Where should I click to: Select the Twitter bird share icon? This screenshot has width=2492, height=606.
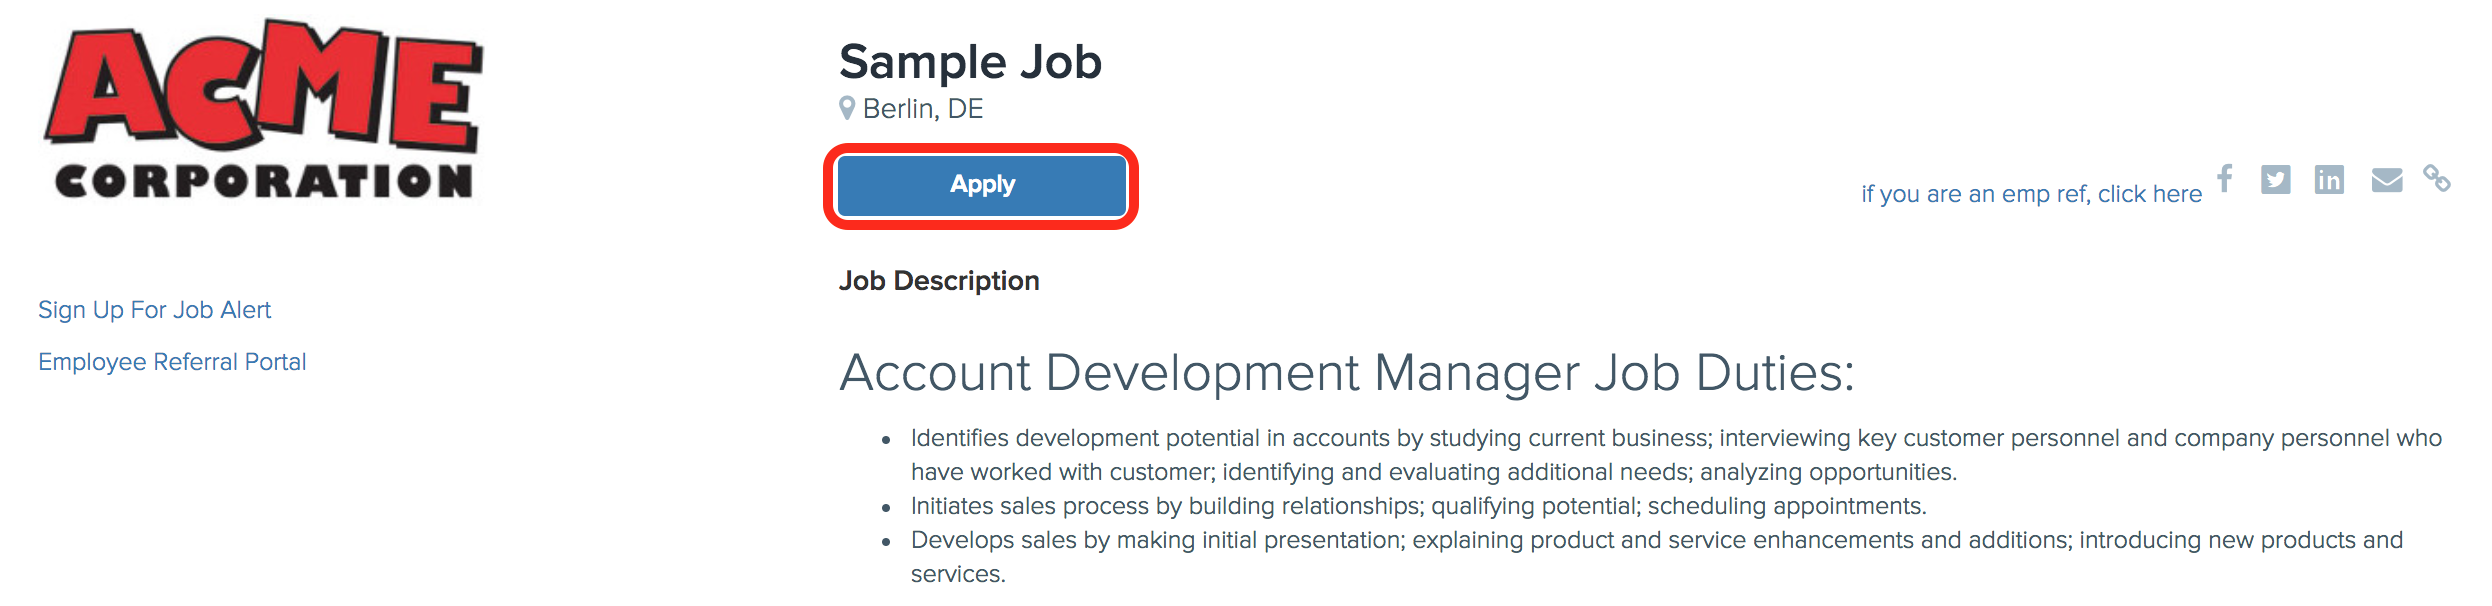click(2276, 180)
